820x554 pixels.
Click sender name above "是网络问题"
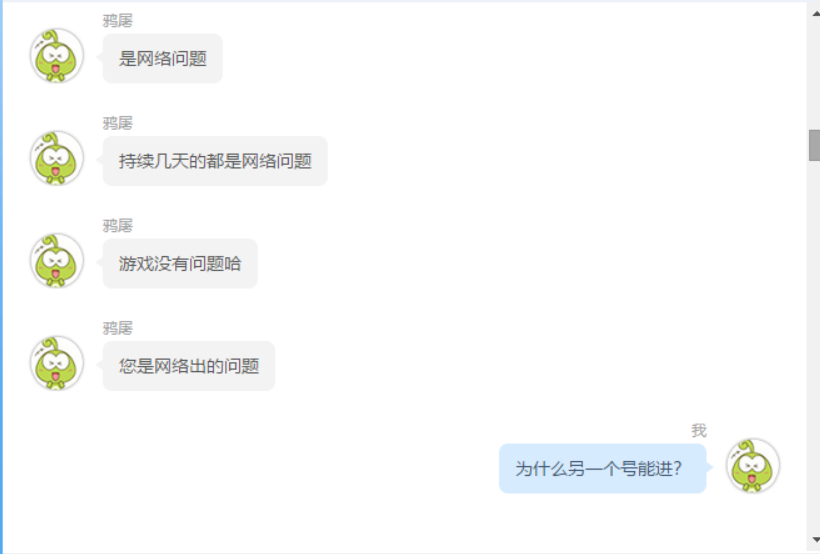[x=118, y=20]
